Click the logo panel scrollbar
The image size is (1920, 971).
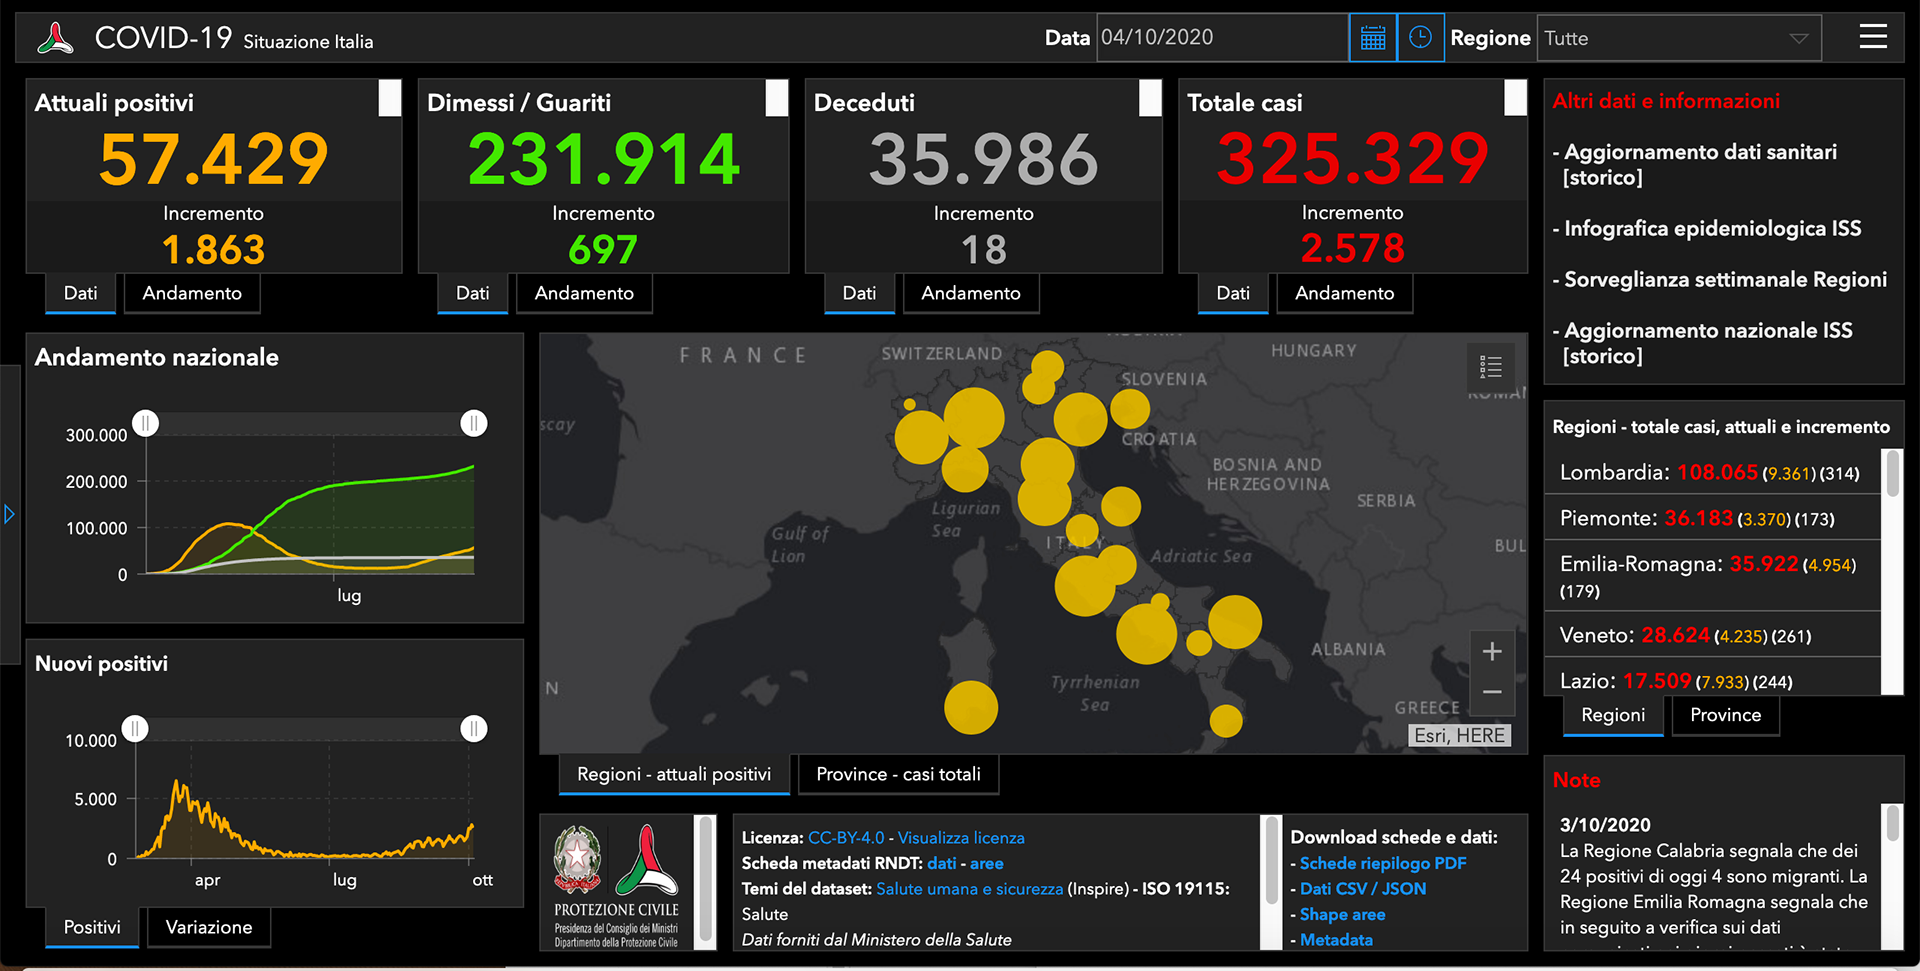pos(706,882)
